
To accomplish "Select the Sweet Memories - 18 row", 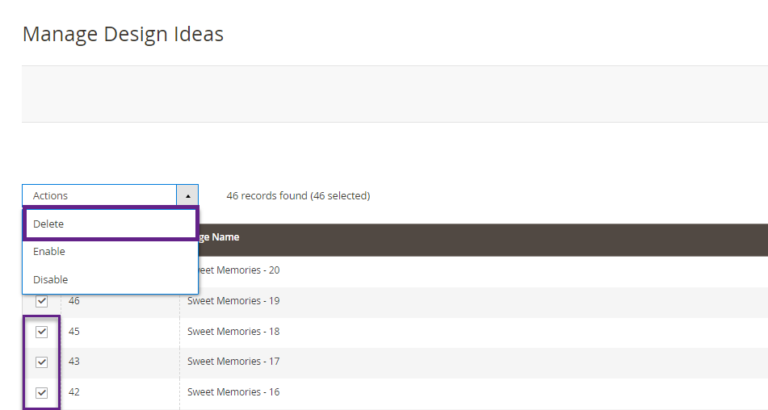I will coord(233,332).
